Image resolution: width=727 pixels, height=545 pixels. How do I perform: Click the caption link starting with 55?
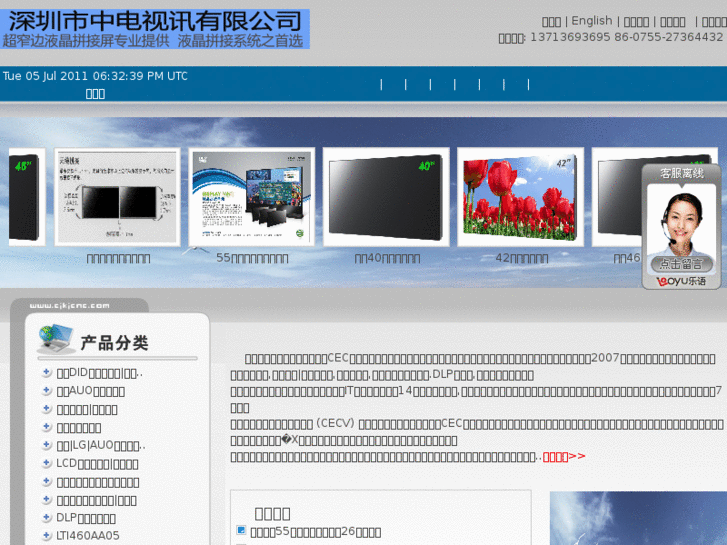[x=252, y=258]
